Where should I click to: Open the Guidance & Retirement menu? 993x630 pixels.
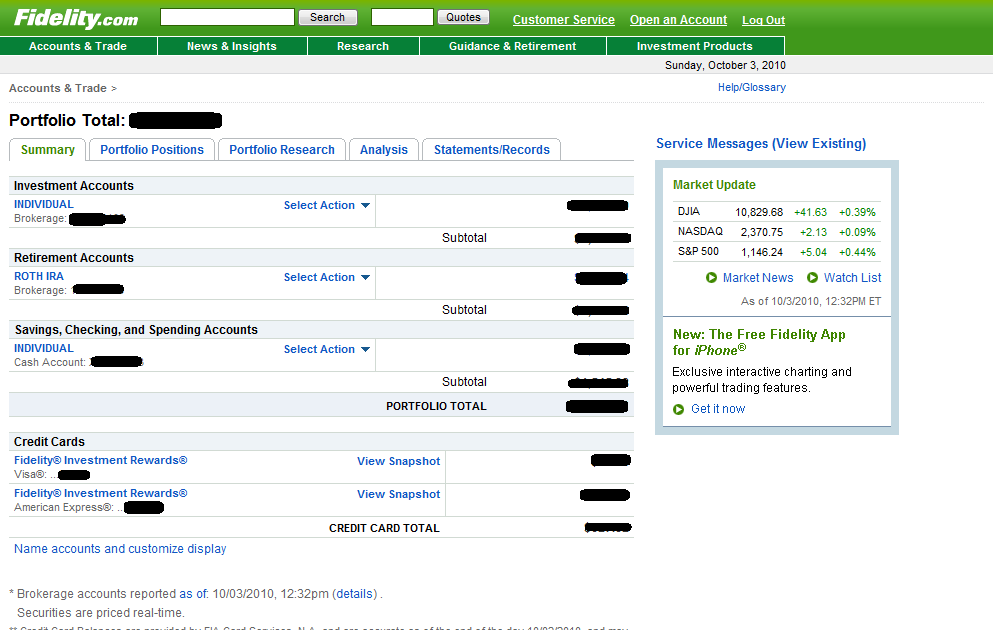pos(512,46)
